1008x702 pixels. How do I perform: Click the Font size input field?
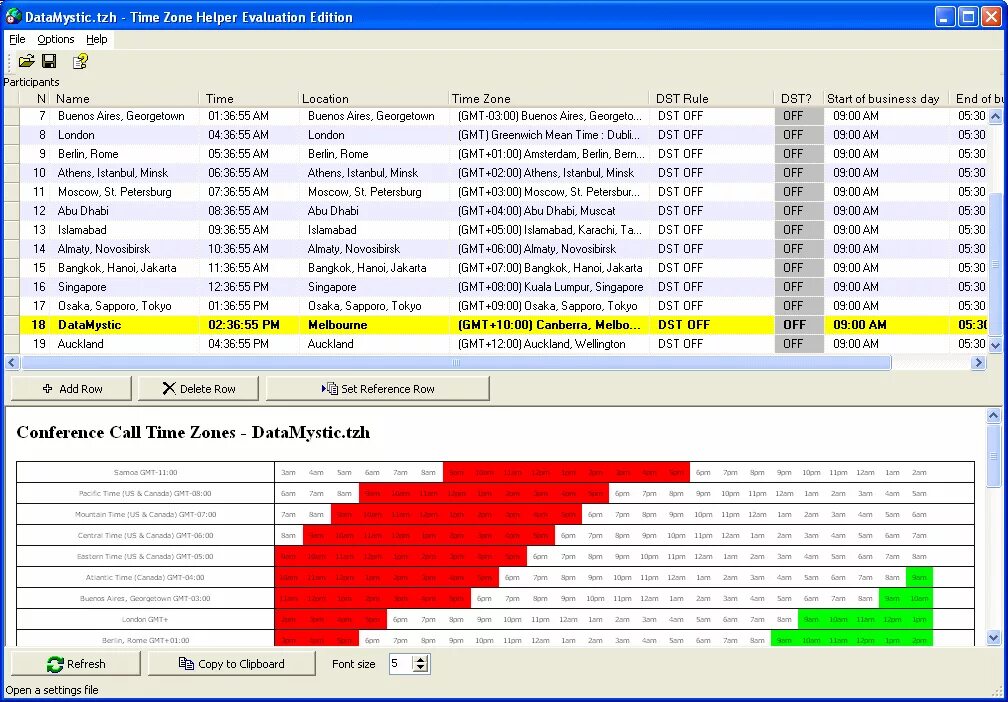click(400, 663)
